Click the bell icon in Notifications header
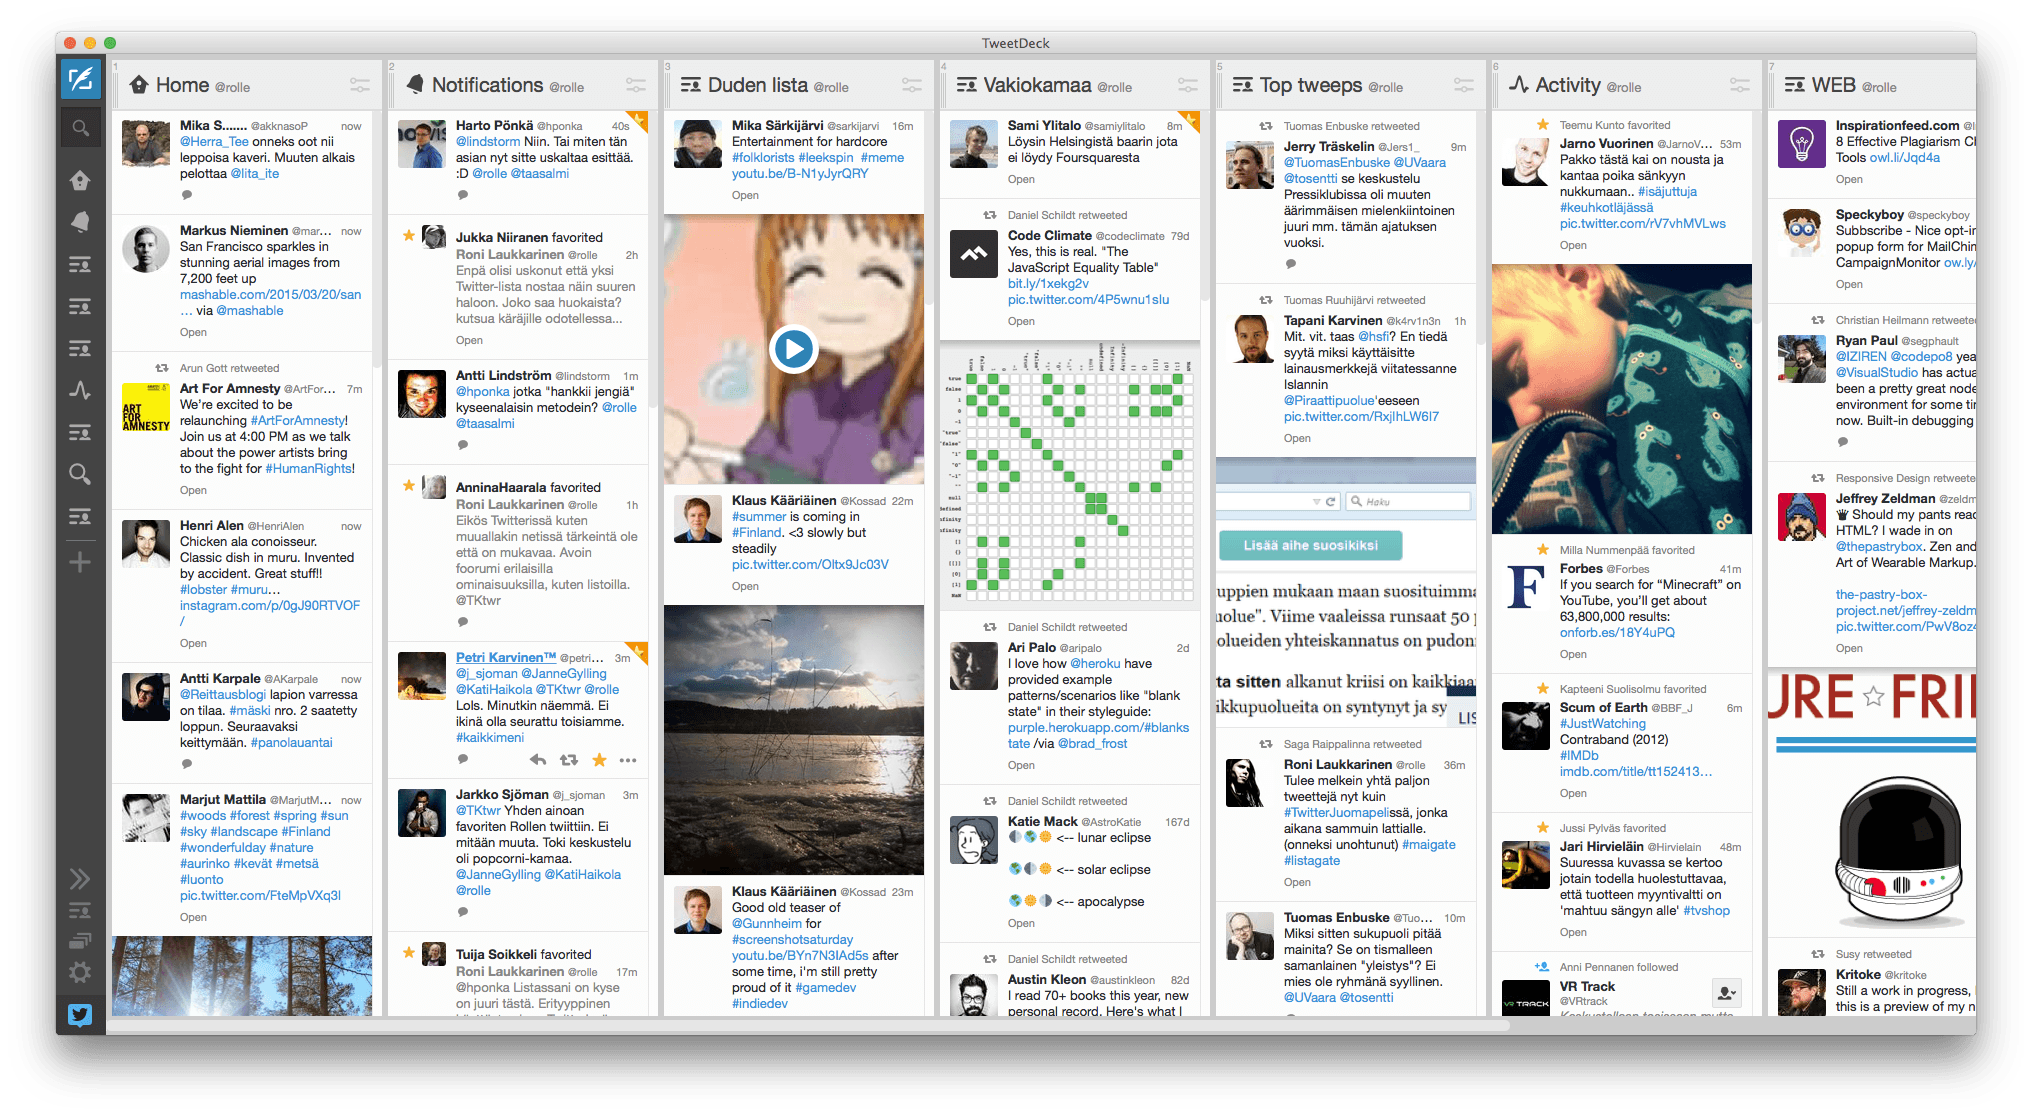2032x1115 pixels. point(415,85)
